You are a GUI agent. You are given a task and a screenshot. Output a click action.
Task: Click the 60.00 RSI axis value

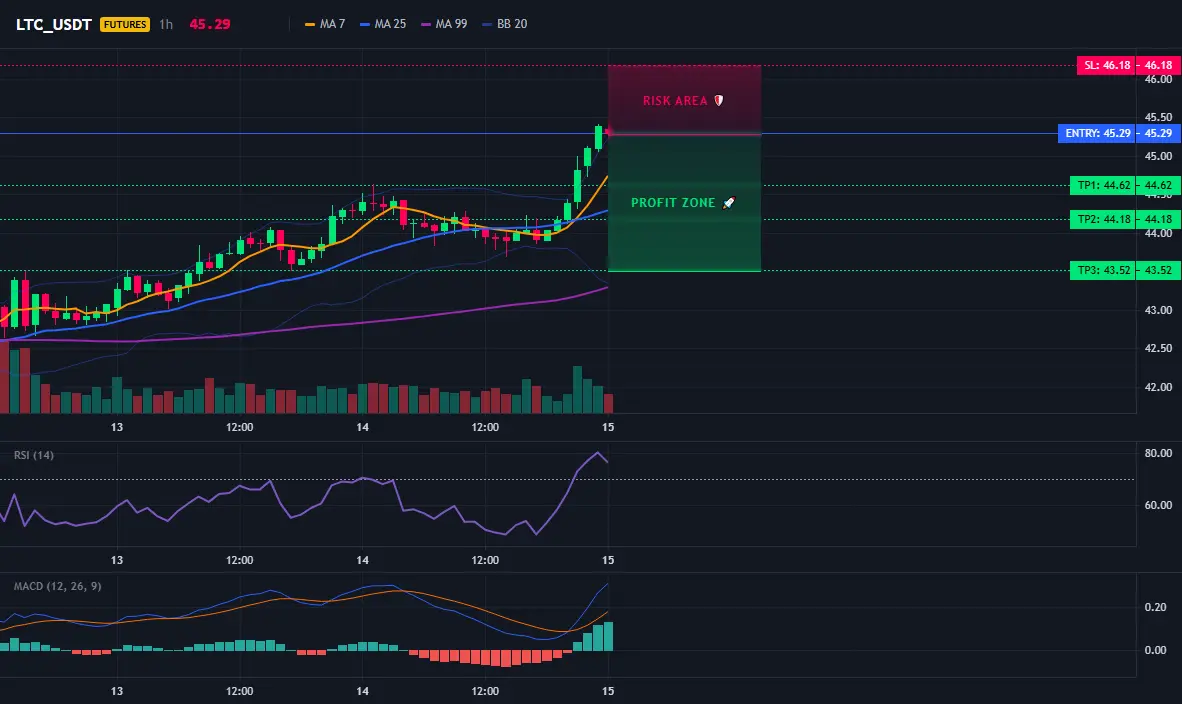(x=1158, y=505)
